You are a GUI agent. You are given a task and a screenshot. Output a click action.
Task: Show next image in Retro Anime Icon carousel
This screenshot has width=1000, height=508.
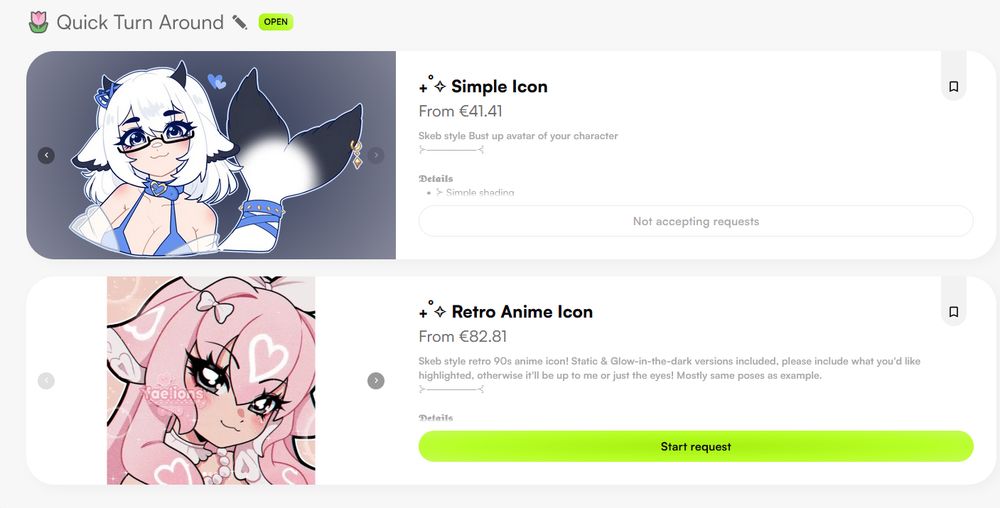376,381
